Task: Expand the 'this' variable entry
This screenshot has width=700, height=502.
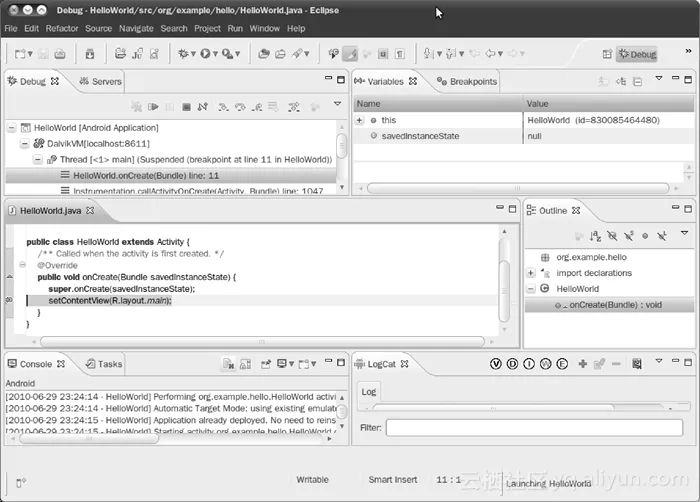Action: click(360, 120)
